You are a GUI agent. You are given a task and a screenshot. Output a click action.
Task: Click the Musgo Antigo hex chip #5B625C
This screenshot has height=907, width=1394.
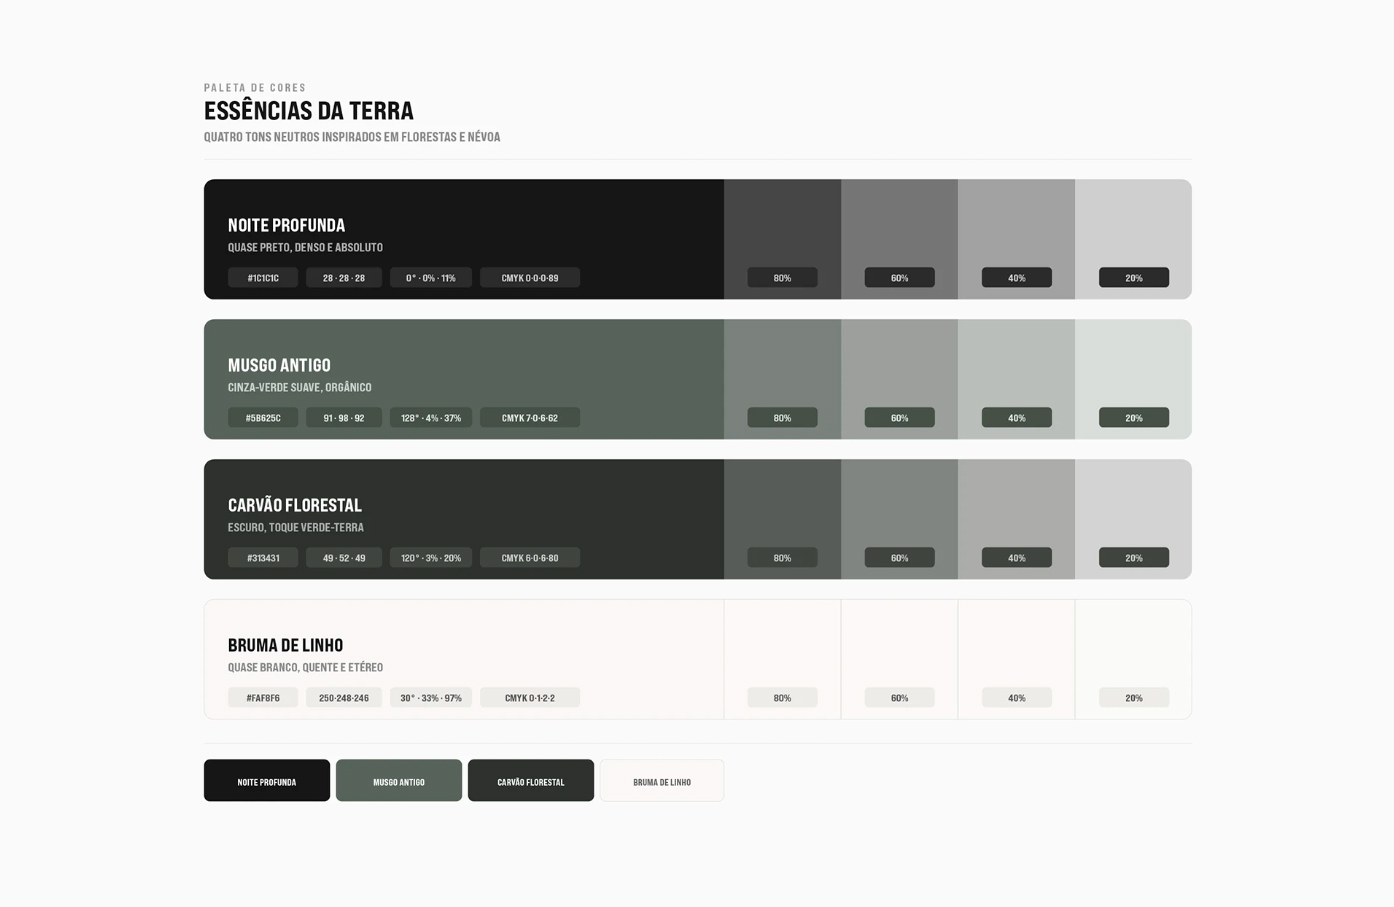[x=263, y=418]
